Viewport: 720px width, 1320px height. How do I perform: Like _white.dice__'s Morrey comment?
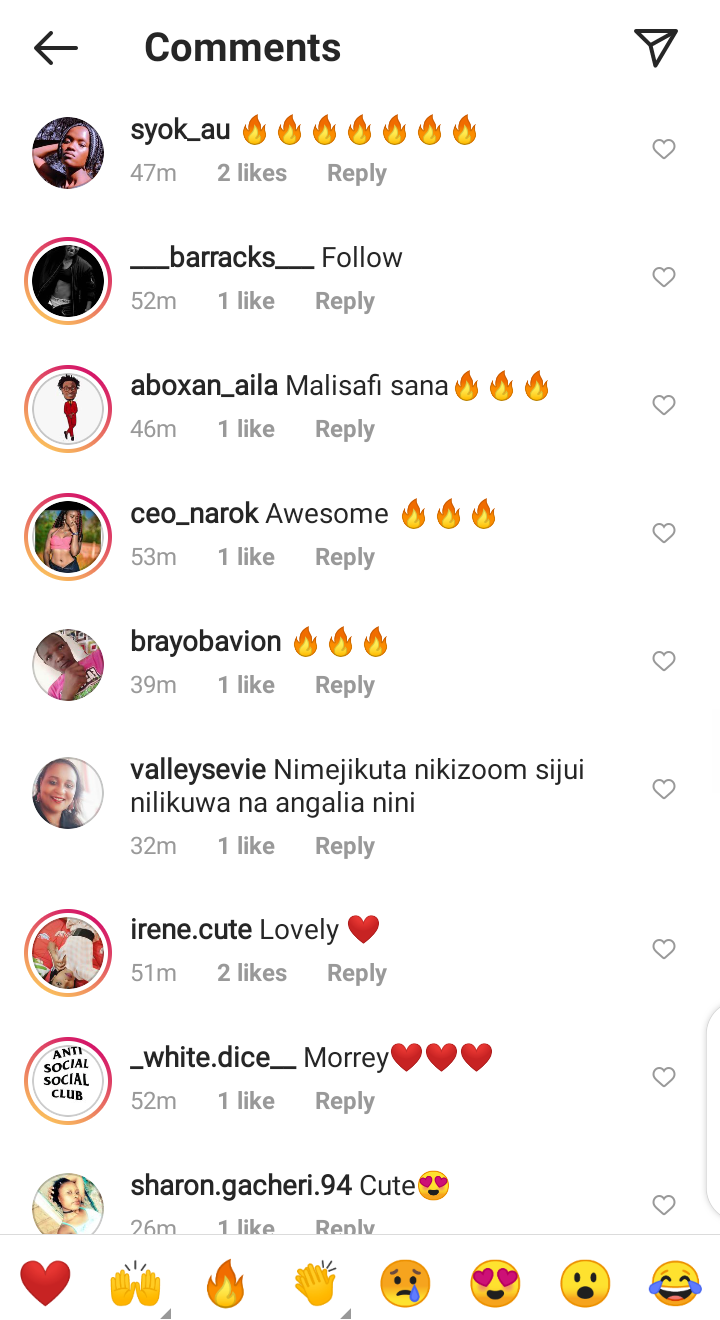tap(664, 1077)
